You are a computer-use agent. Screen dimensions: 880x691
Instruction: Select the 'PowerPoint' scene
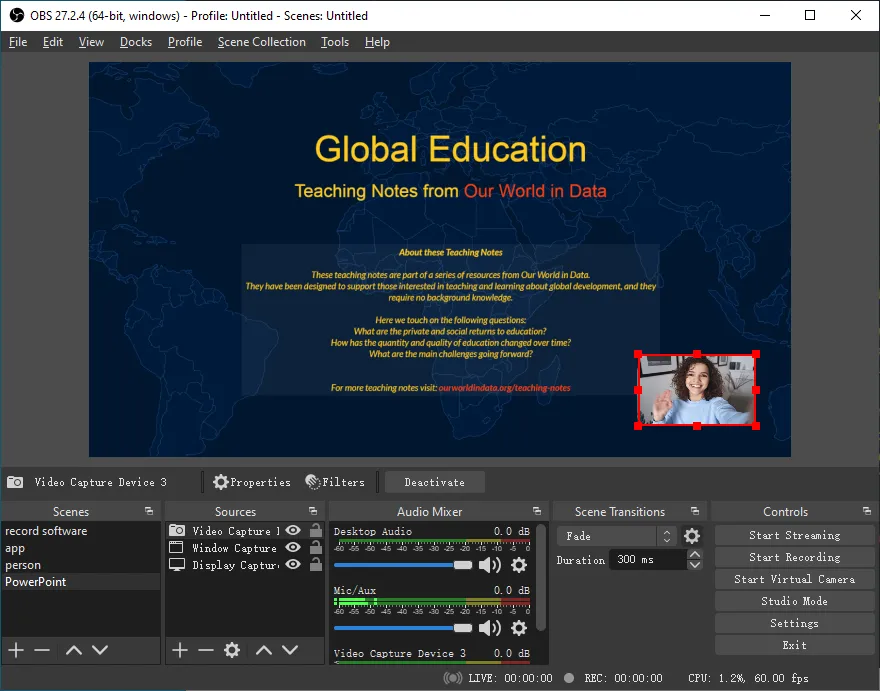(x=81, y=582)
